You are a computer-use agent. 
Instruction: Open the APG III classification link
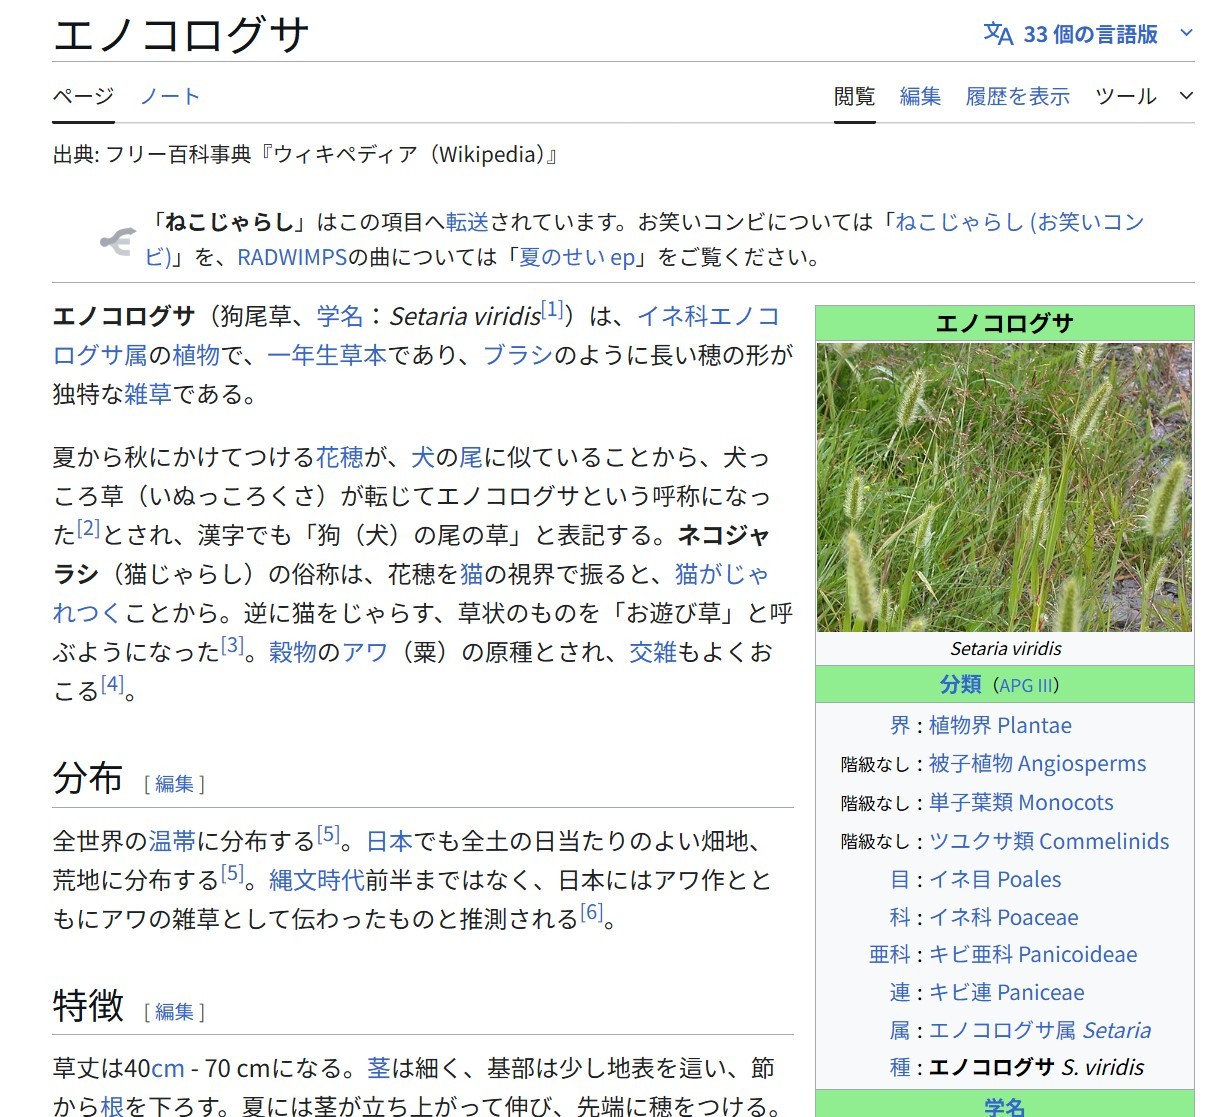(x=1025, y=685)
